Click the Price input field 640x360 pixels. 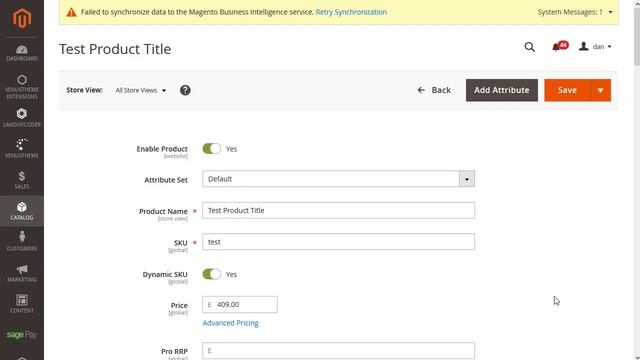coord(240,304)
